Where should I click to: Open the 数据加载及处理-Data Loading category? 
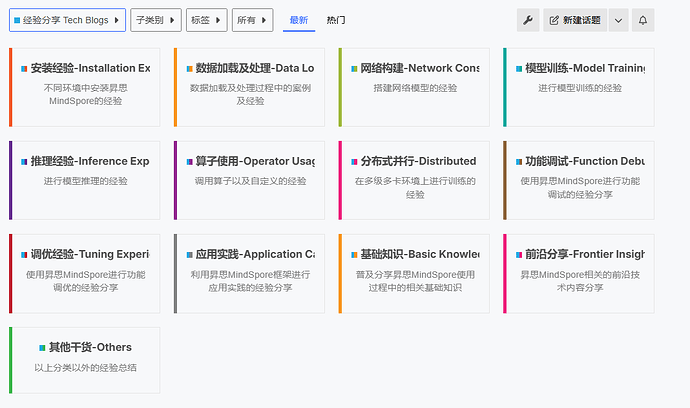[x=254, y=68]
